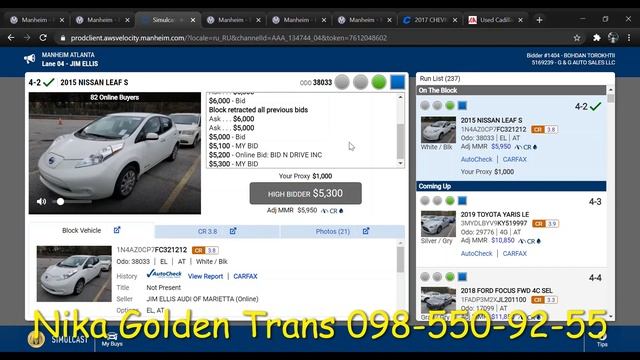This screenshot has width=640, height=360.
Task: Adjust the audio volume slider
Action: tap(72, 202)
